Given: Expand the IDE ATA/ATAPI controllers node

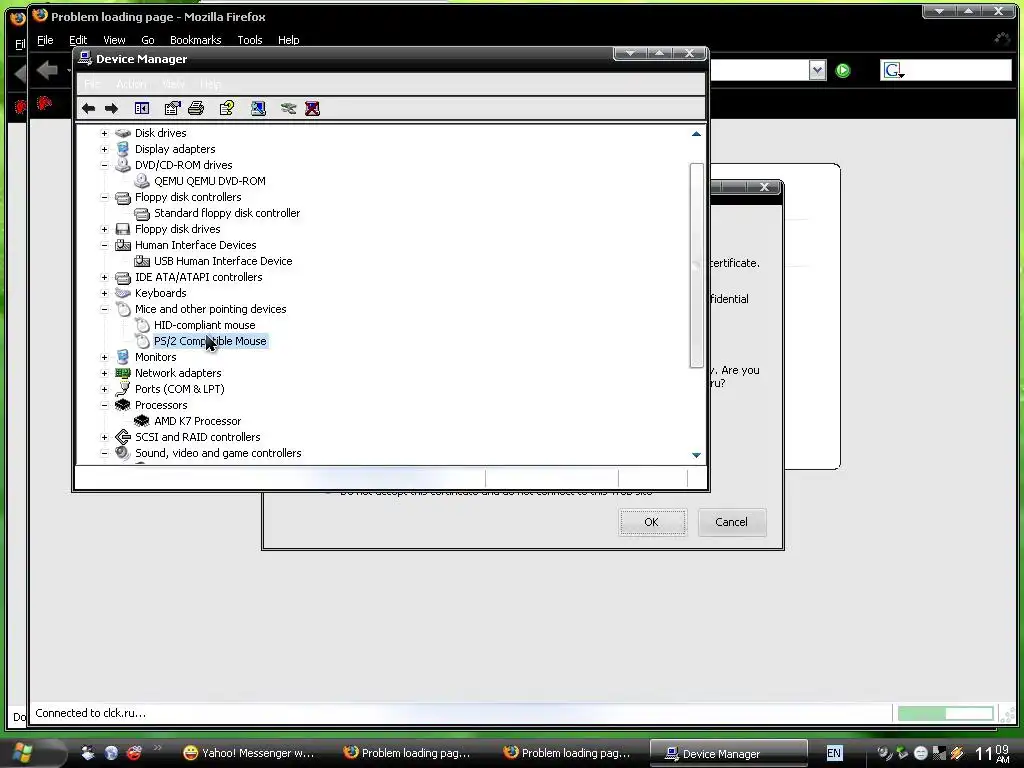Looking at the screenshot, I should 104,277.
